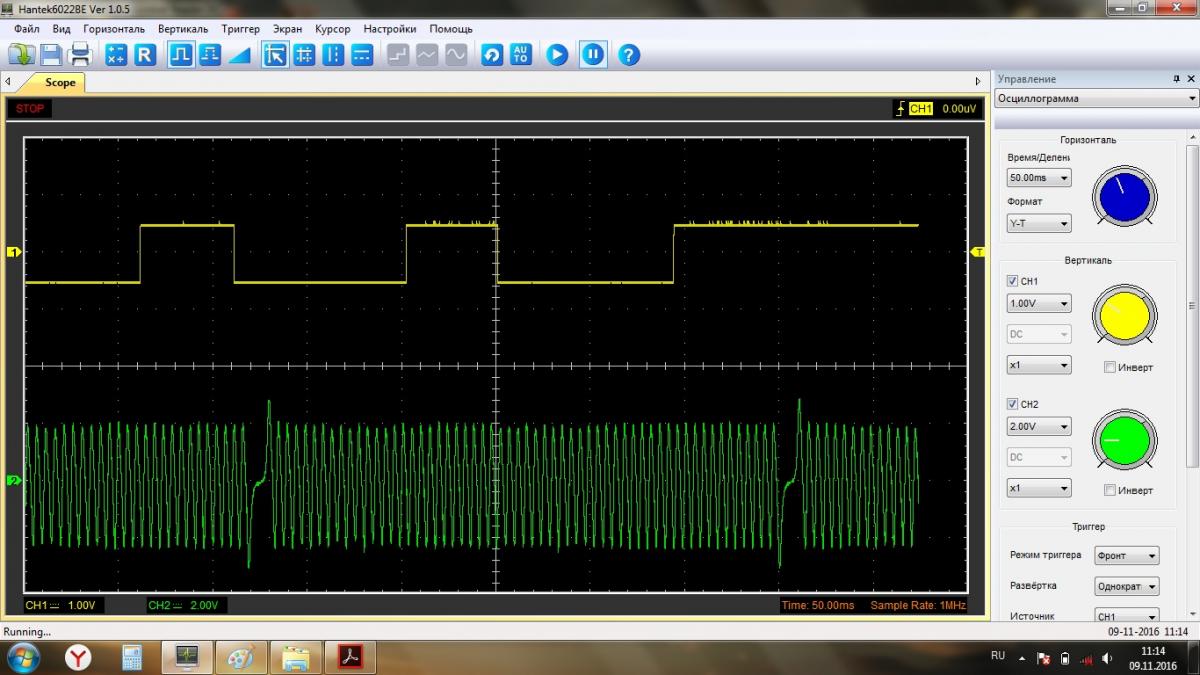Image resolution: width=1200 pixels, height=675 pixels.
Task: Click the R reset toolbar icon
Action: pyautogui.click(x=145, y=54)
